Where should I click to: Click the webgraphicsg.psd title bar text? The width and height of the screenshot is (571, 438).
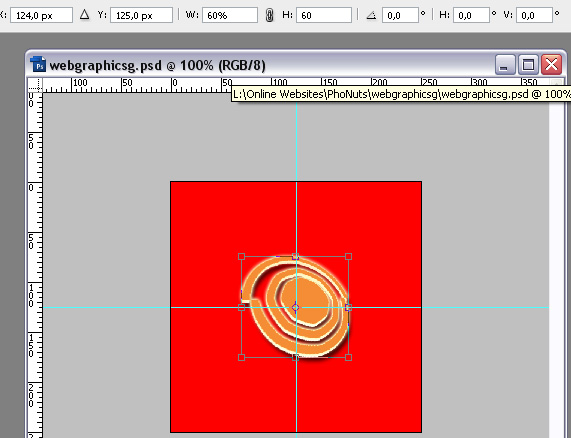(157, 66)
